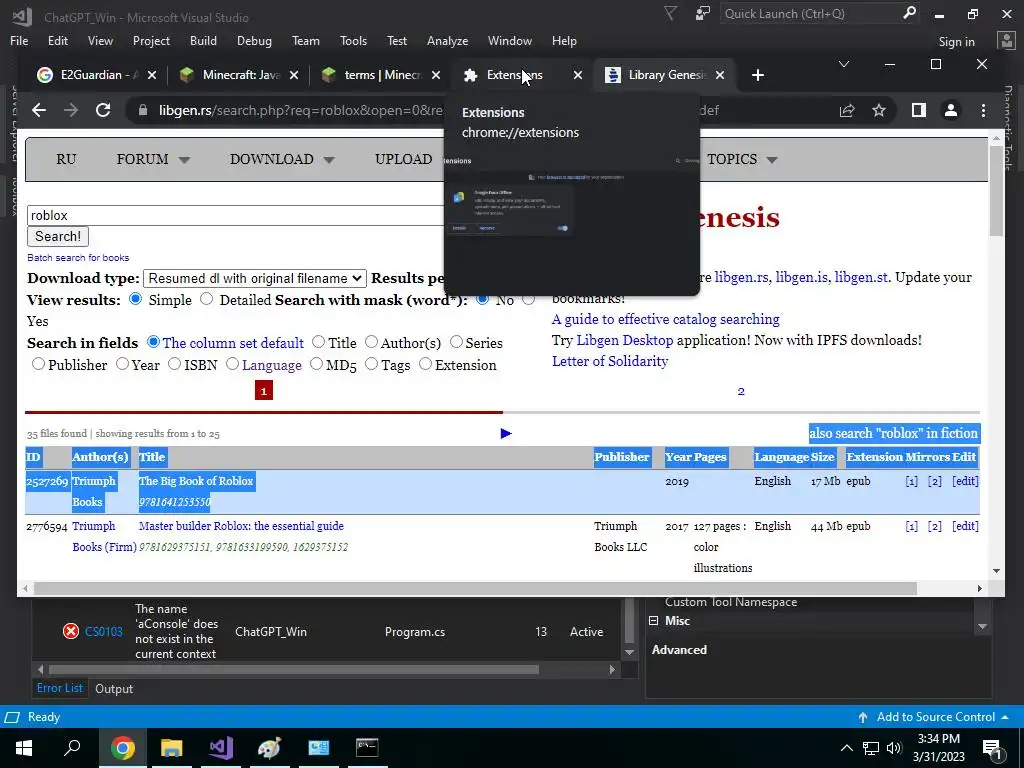The width and height of the screenshot is (1024, 768).
Task: Expand Add to Source Control arrow
Action: click(x=1004, y=717)
